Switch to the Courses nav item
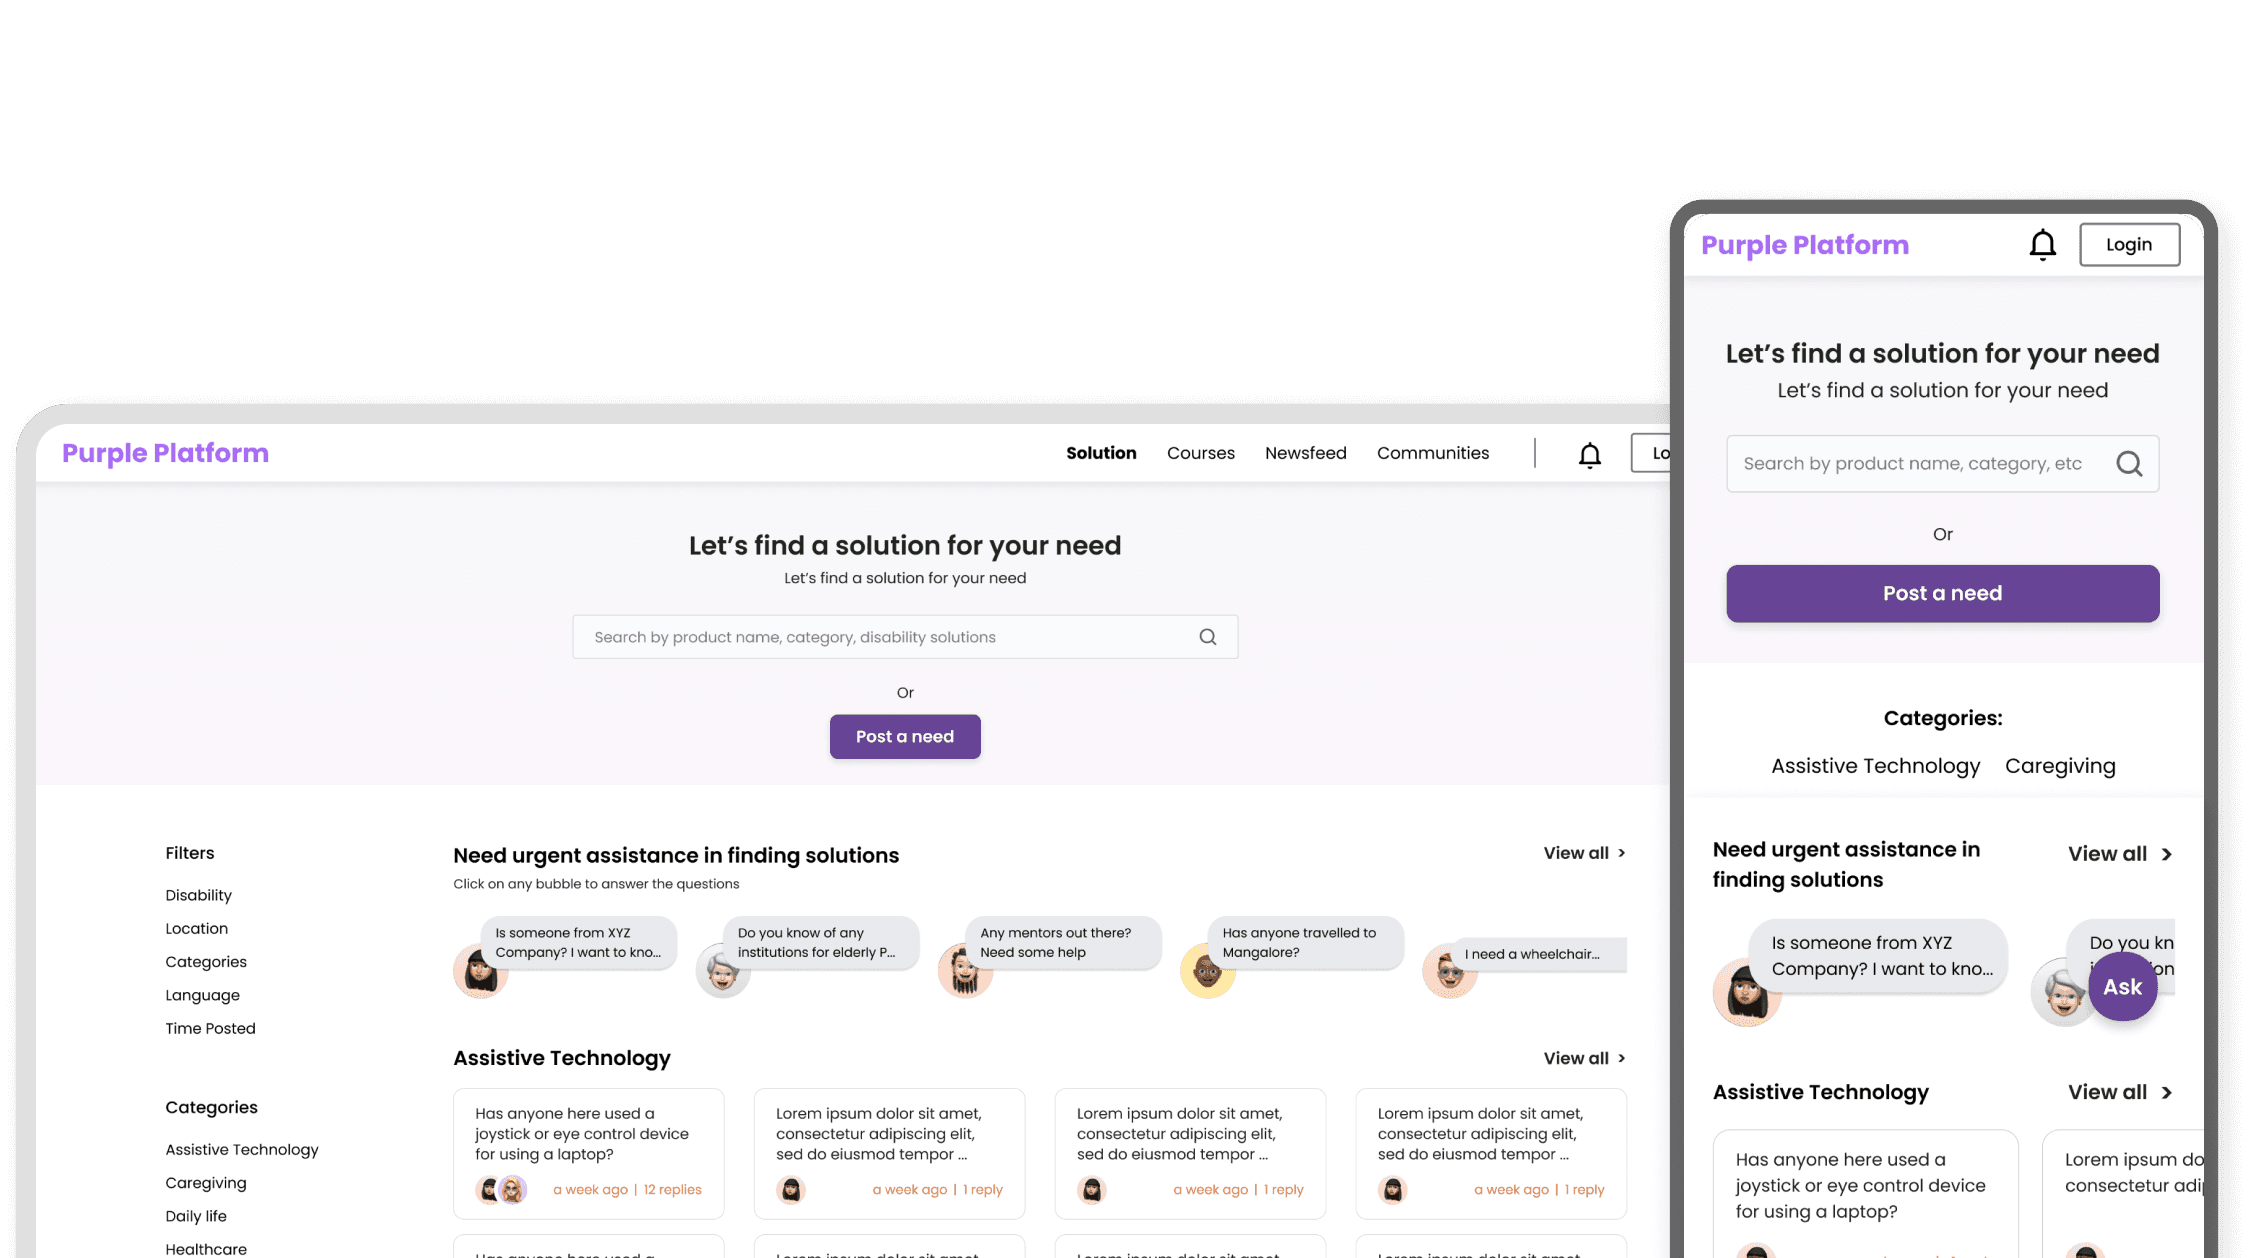 1200,453
